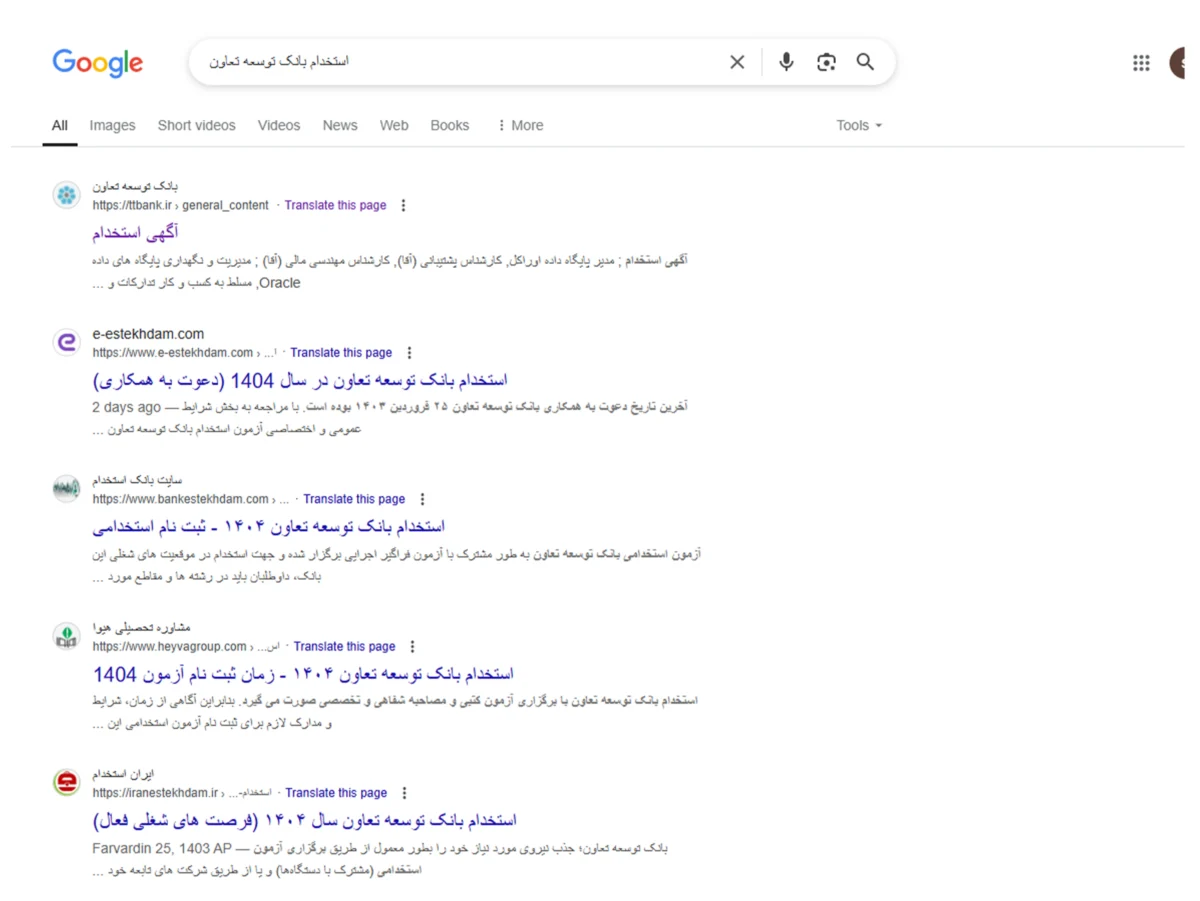Click Translate this page for e-estekhdam.com

click(x=341, y=352)
